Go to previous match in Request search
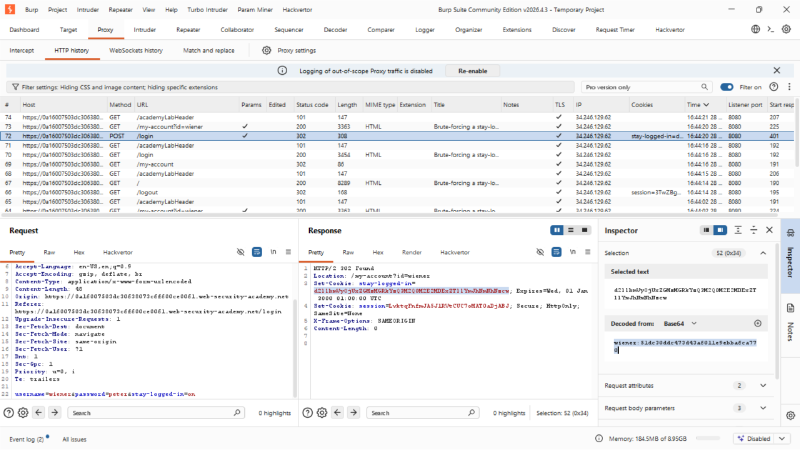This screenshot has width=800, height=450. click(x=39, y=413)
